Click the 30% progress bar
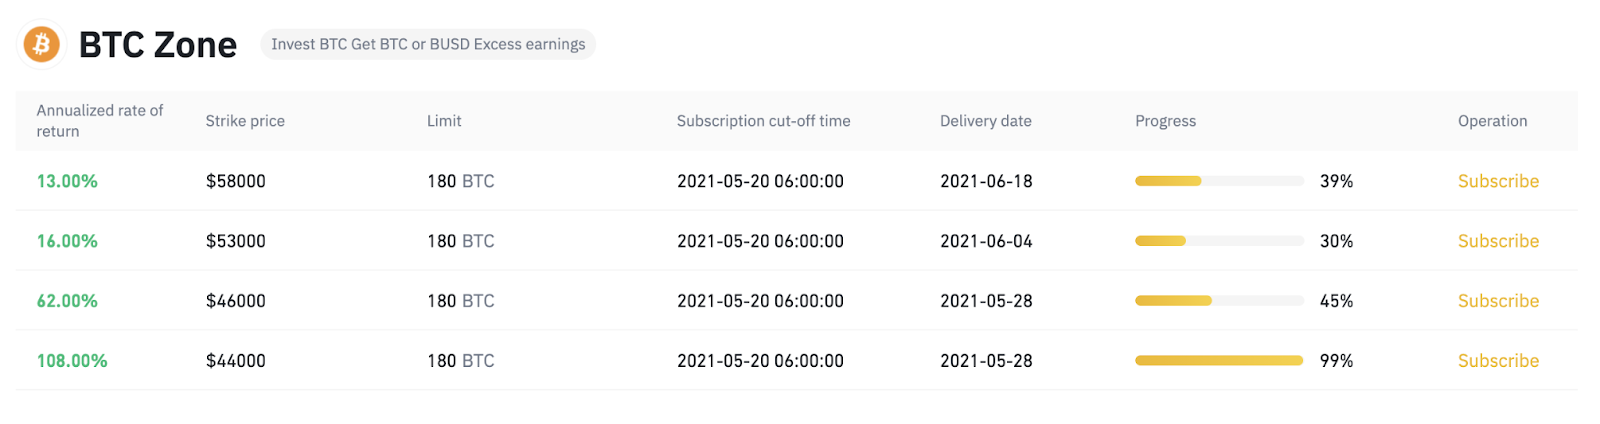The width and height of the screenshot is (1600, 424). (x=1218, y=241)
